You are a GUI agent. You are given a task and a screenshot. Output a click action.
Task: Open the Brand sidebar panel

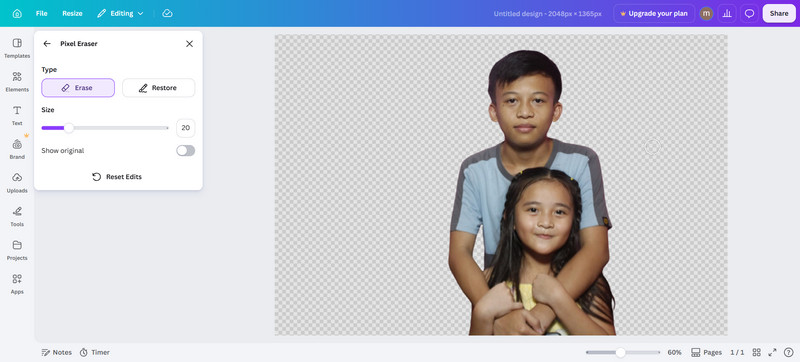pyautogui.click(x=17, y=149)
